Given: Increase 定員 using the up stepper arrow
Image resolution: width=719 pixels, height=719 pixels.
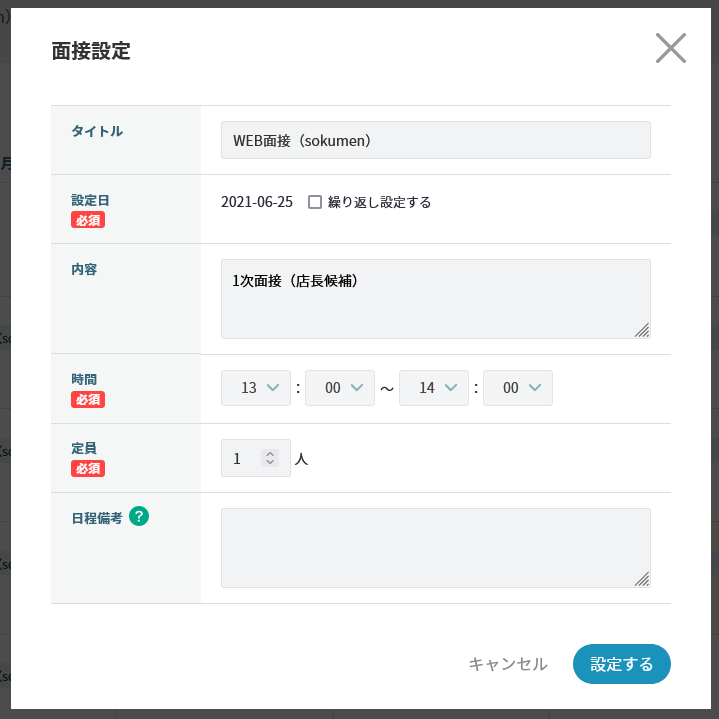Looking at the screenshot, I should pyautogui.click(x=269, y=453).
